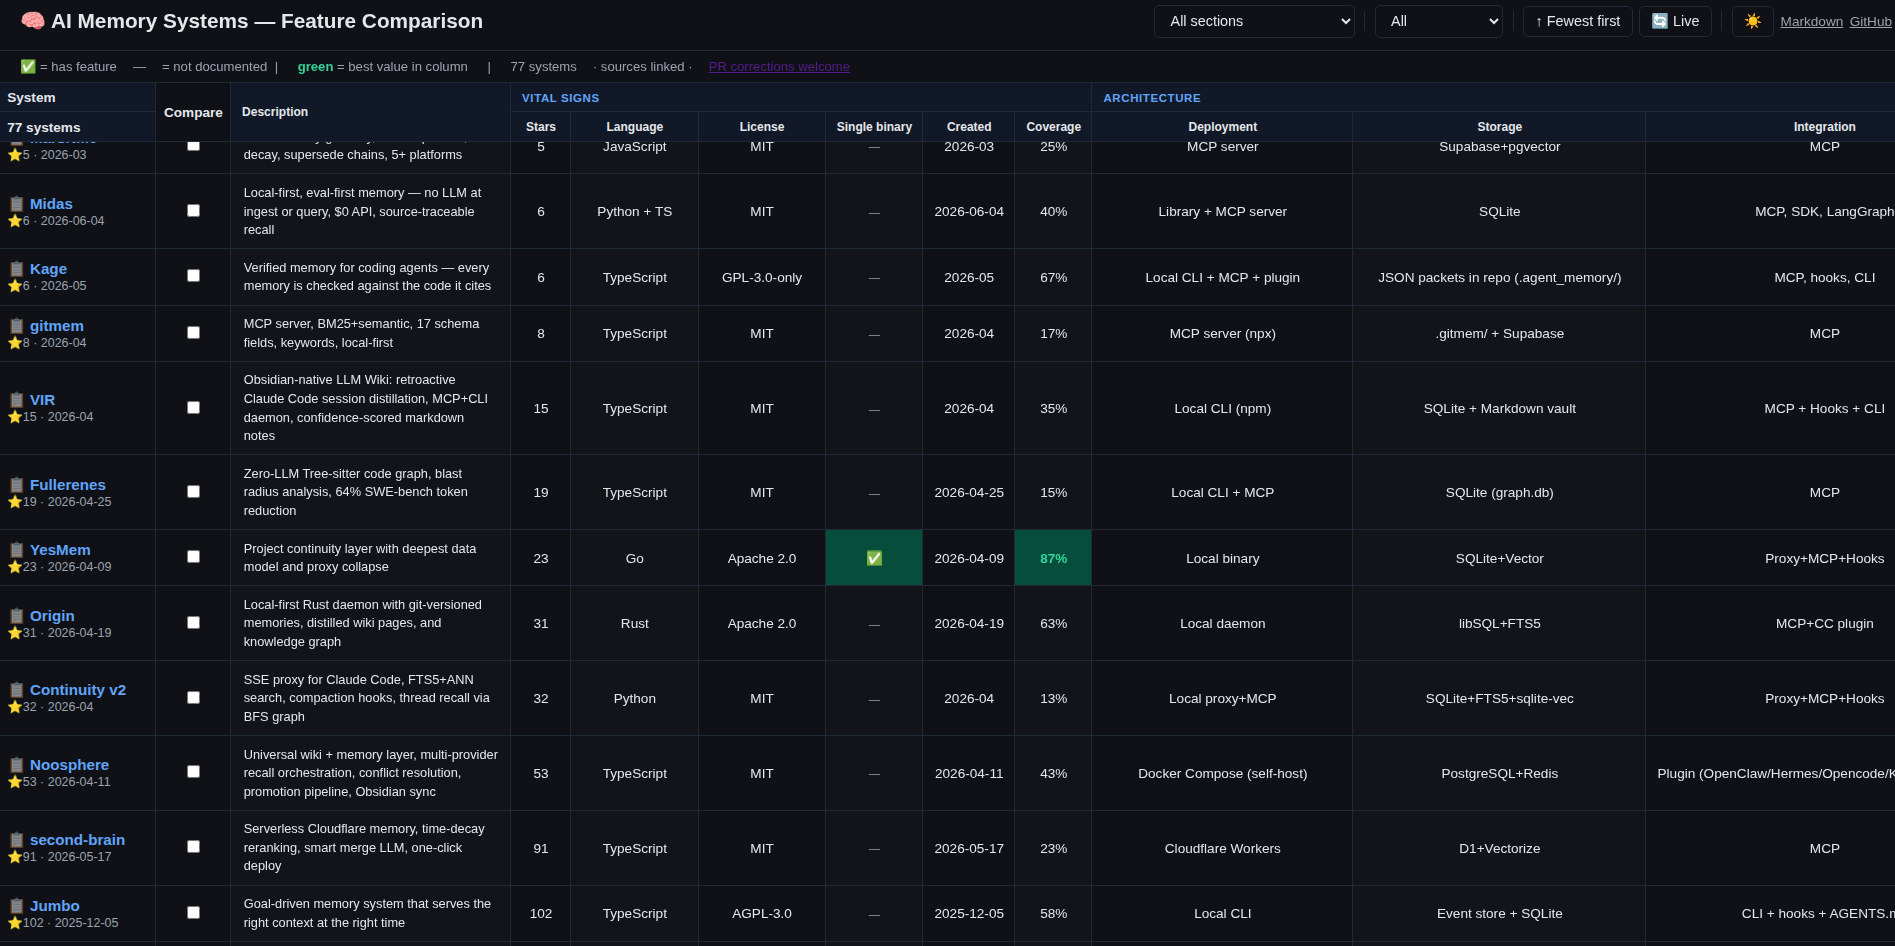1895x946 pixels.
Task: Check the compare box for Kage
Action: pyautogui.click(x=193, y=276)
